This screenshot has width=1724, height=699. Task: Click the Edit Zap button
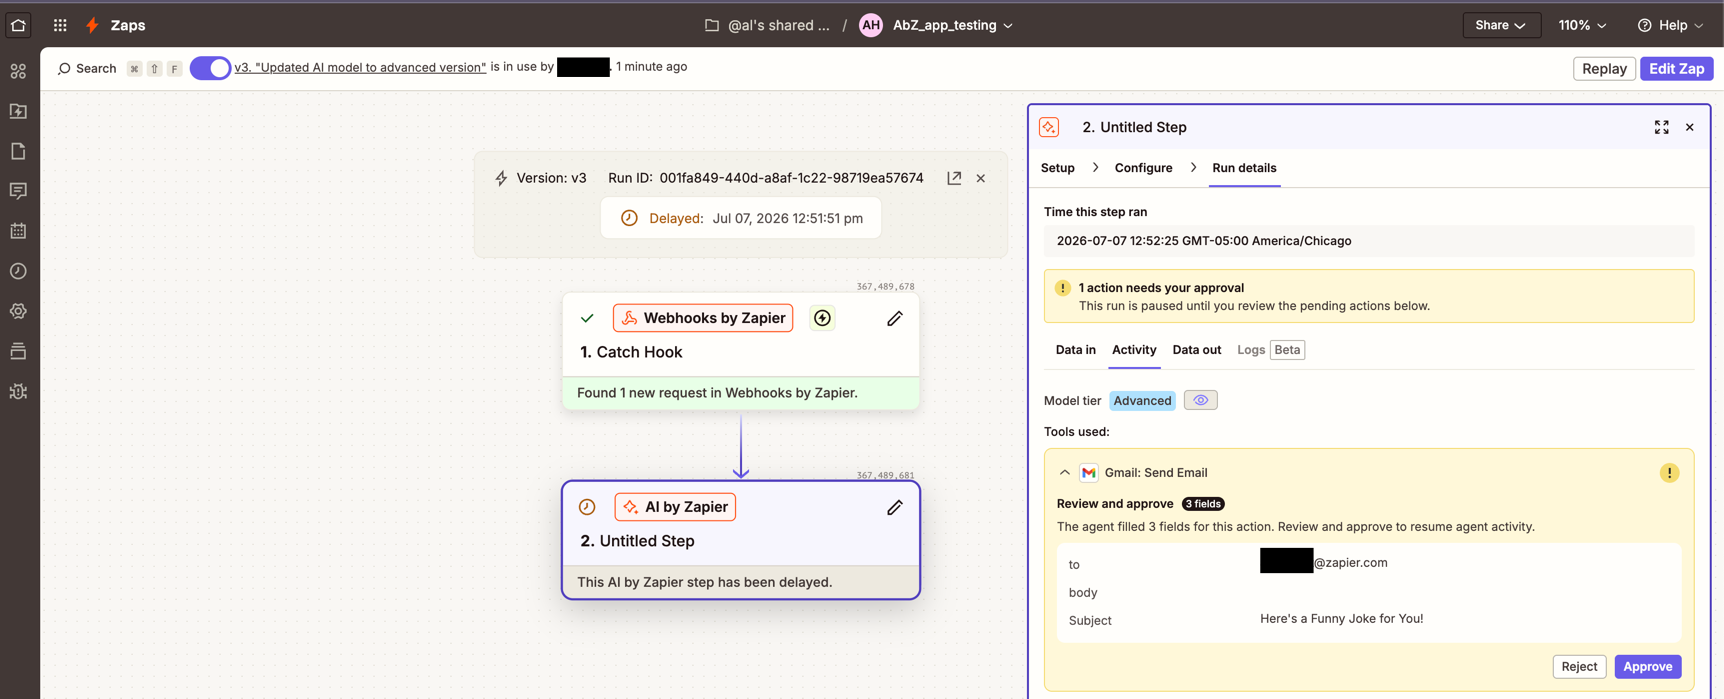[1676, 68]
